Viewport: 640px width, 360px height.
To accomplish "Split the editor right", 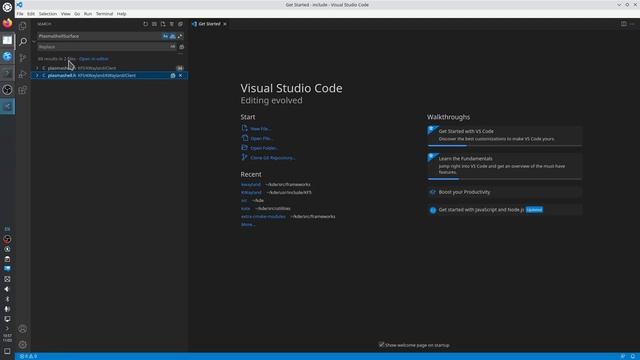I will click(624, 24).
